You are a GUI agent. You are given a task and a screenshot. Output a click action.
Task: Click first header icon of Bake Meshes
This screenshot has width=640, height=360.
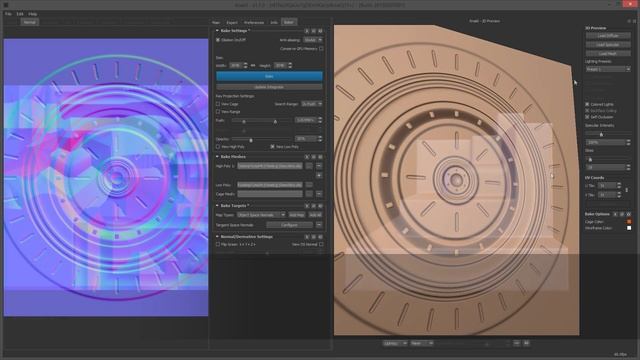coord(307,157)
